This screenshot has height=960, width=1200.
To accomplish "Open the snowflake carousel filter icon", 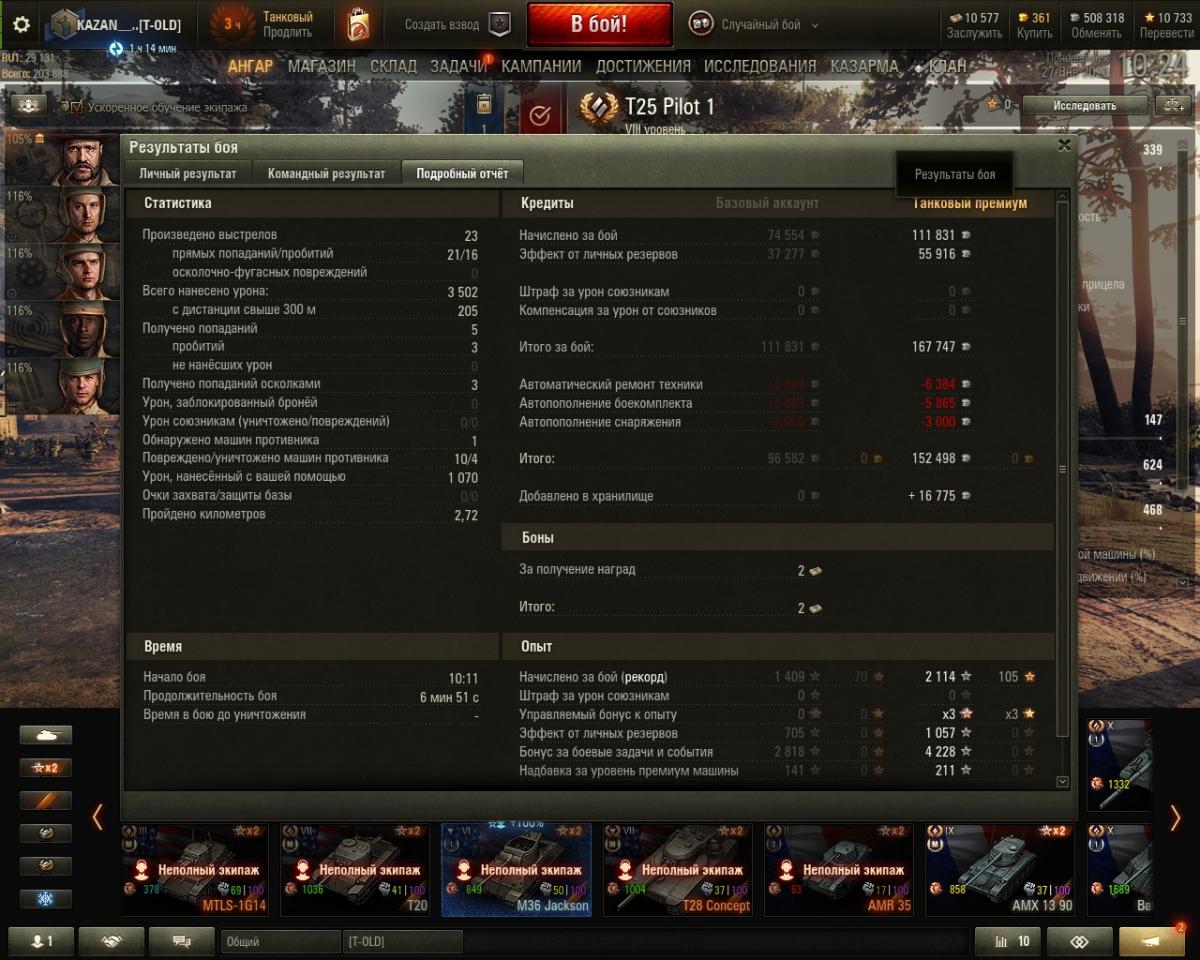I will pyautogui.click(x=46, y=899).
